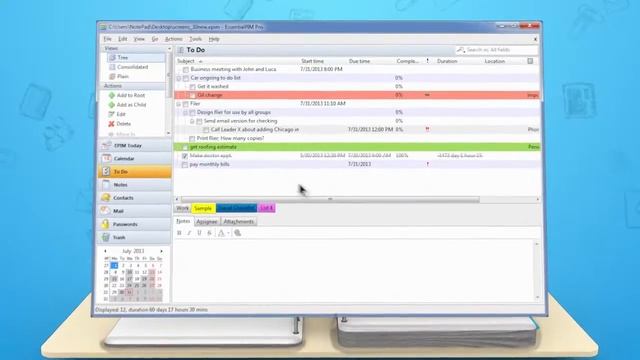Click the search magnifier icon
The width and height of the screenshot is (640, 360).
coord(461,50)
